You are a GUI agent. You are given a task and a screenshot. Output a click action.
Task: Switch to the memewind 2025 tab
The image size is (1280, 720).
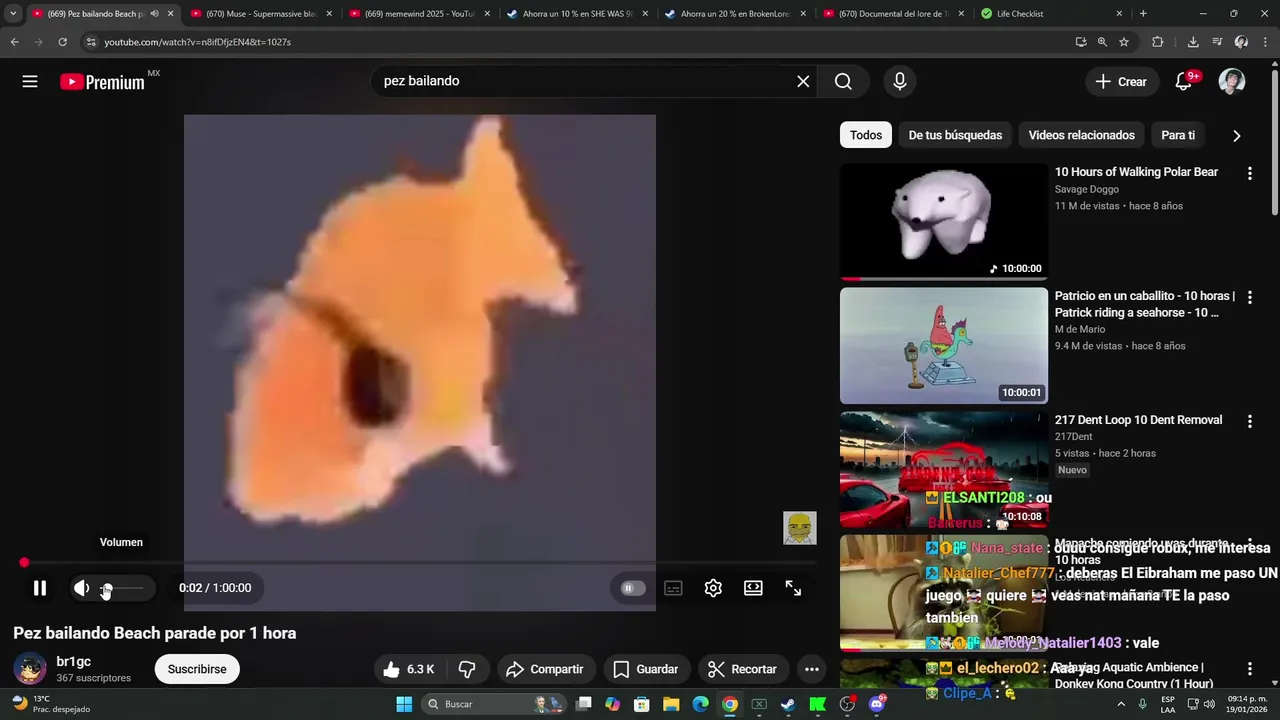coord(420,14)
